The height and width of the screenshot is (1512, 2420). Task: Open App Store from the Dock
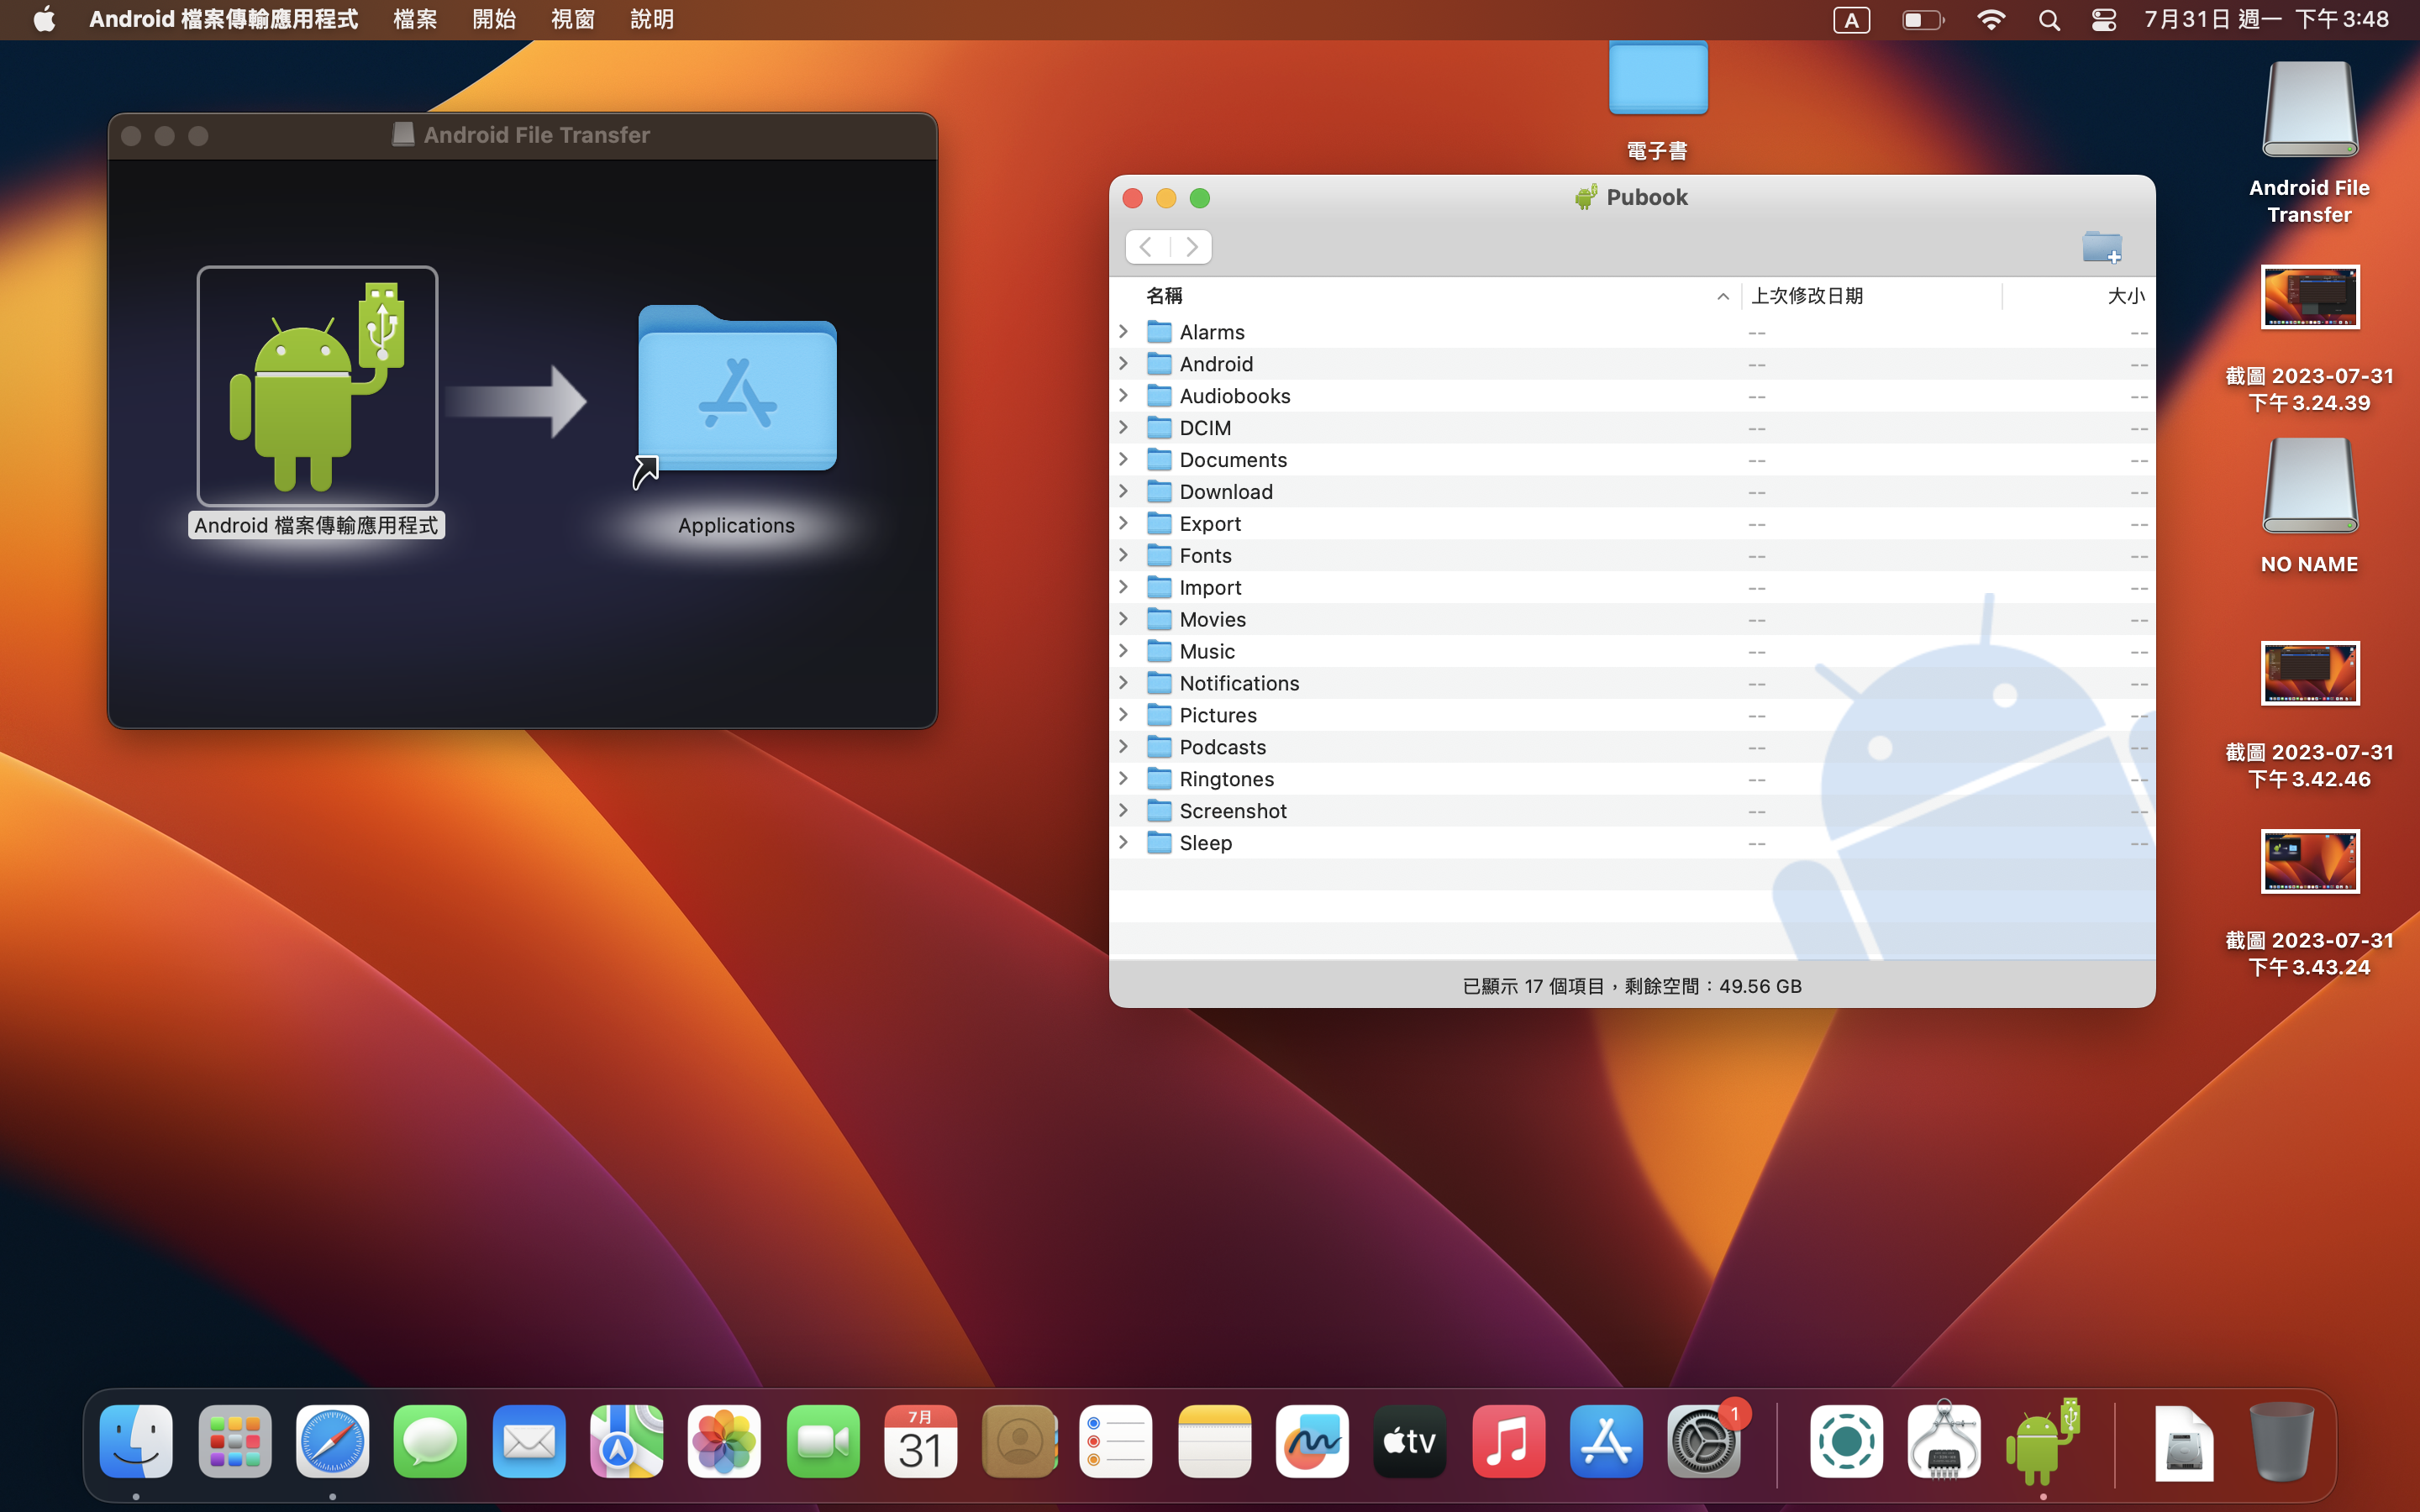[1606, 1441]
